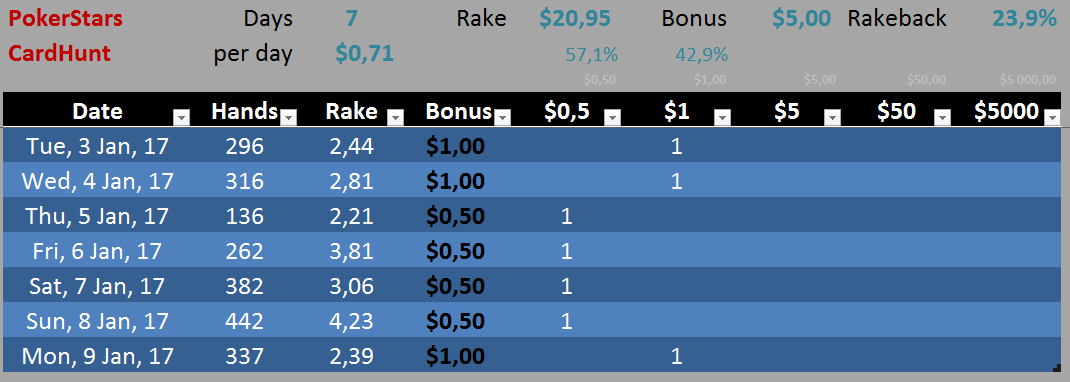The width and height of the screenshot is (1070, 382).
Task: Select the $1,00 bonus cell for Mon, 9 Jan
Action: (x=455, y=355)
